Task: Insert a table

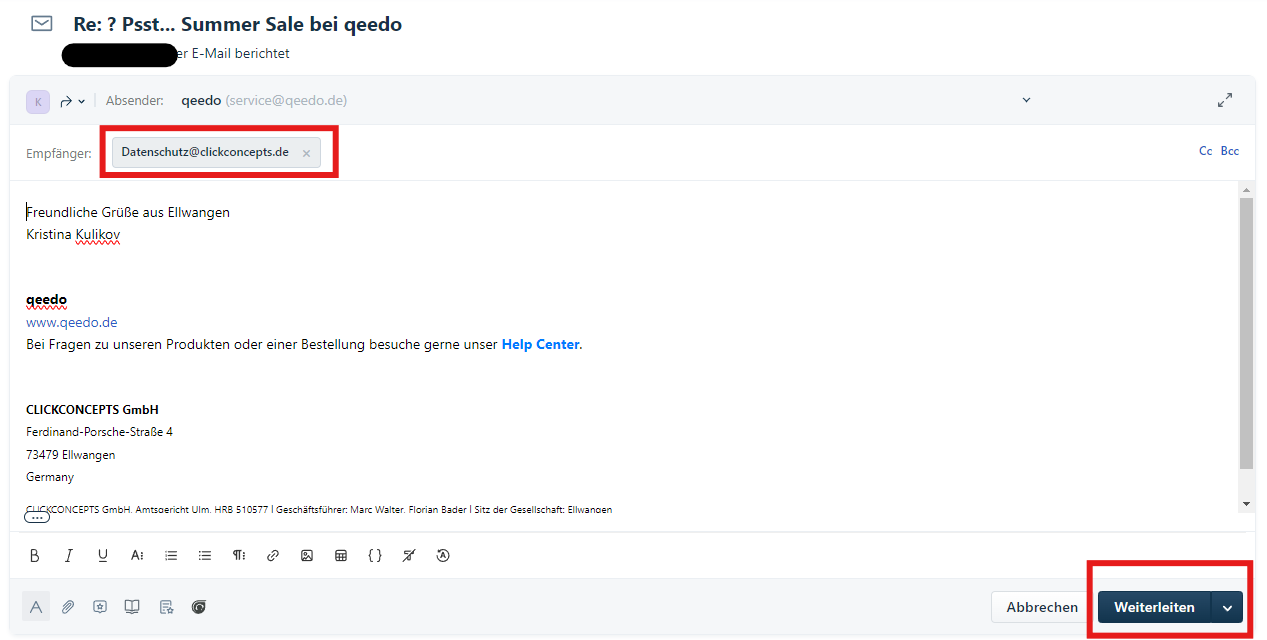Action: click(x=341, y=556)
